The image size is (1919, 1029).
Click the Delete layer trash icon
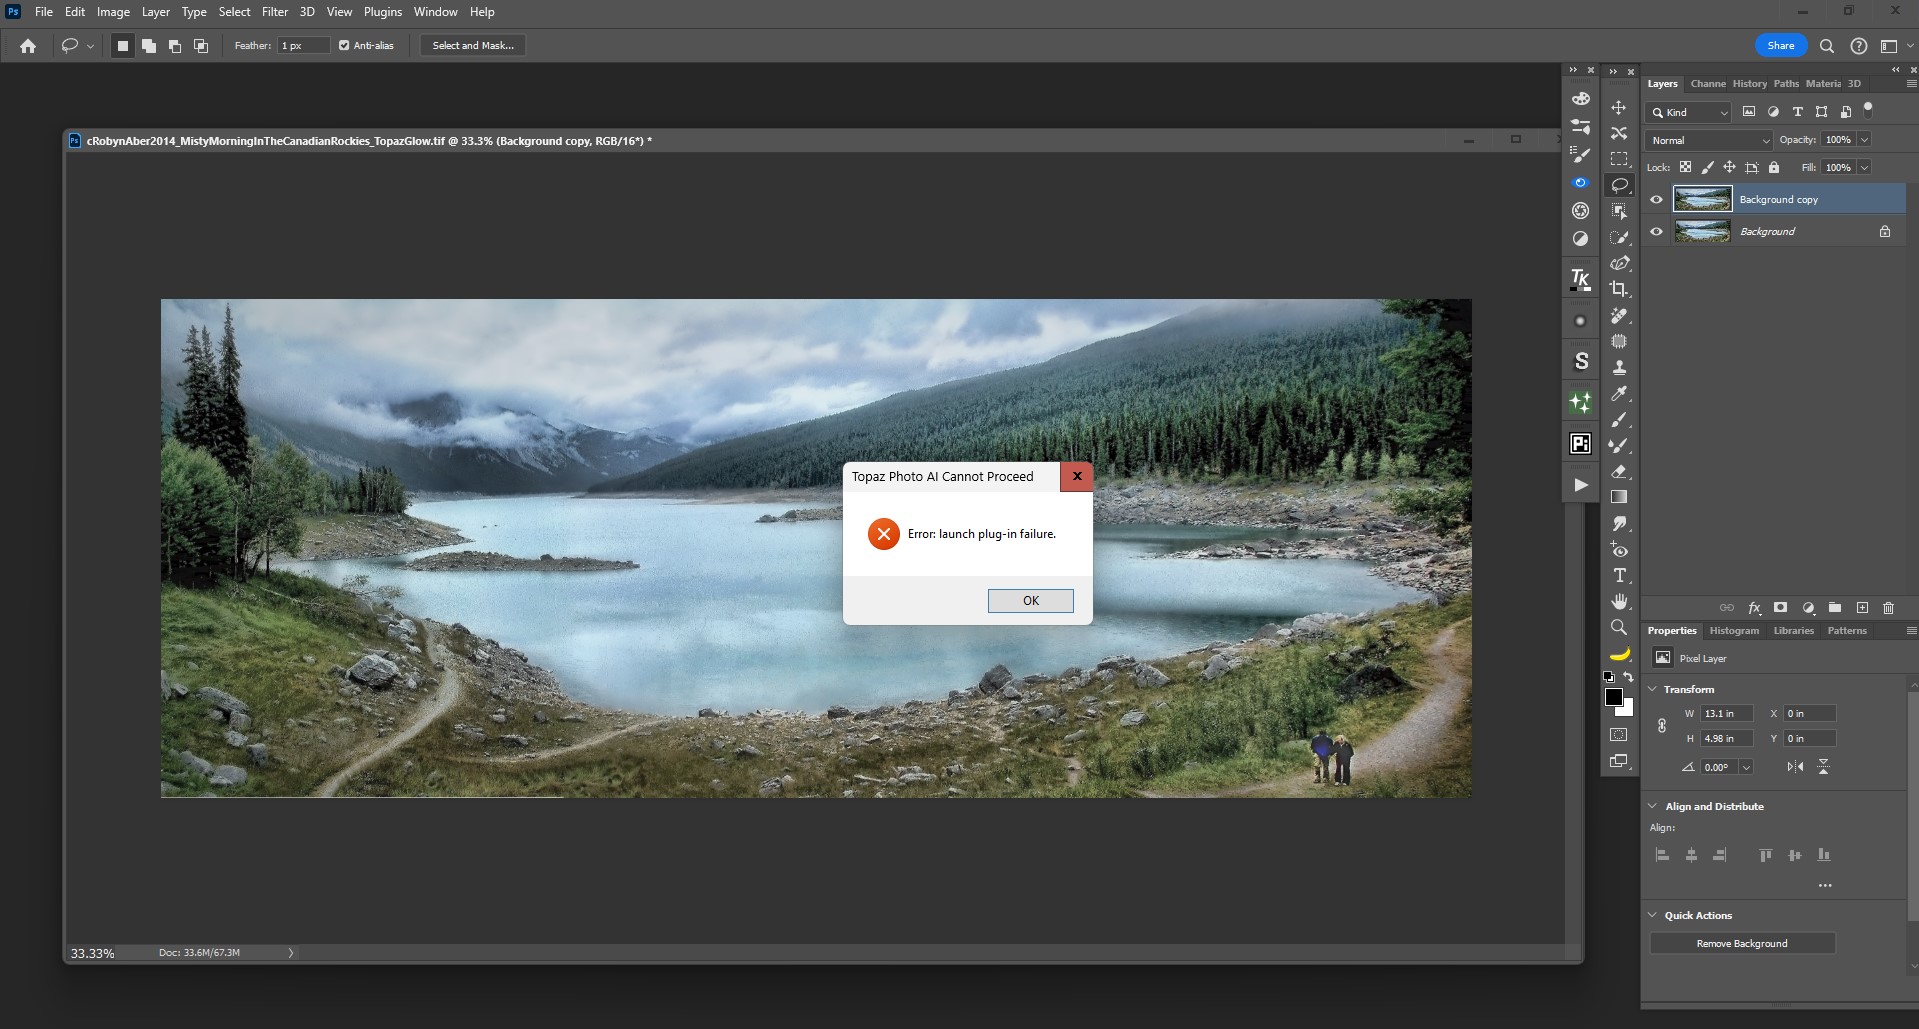coord(1888,608)
